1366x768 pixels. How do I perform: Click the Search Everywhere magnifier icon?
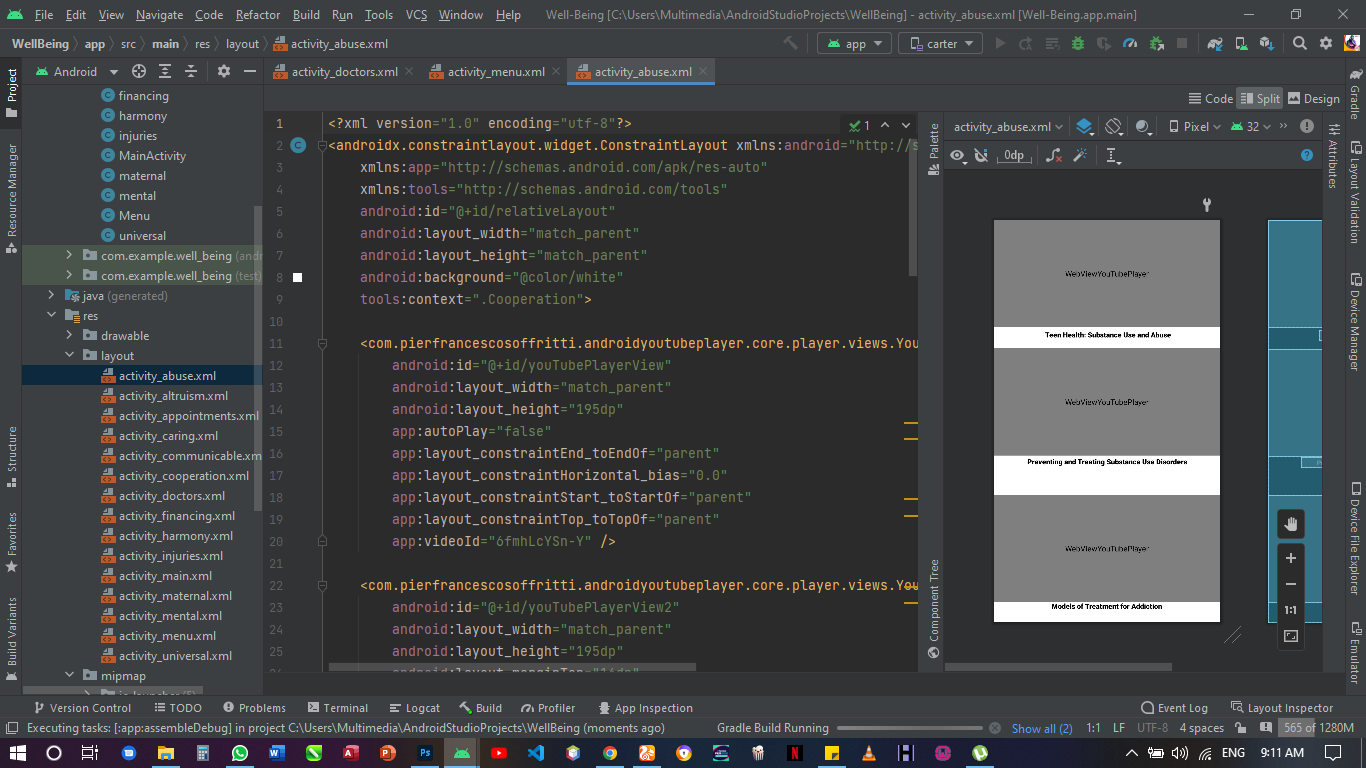tap(1299, 44)
